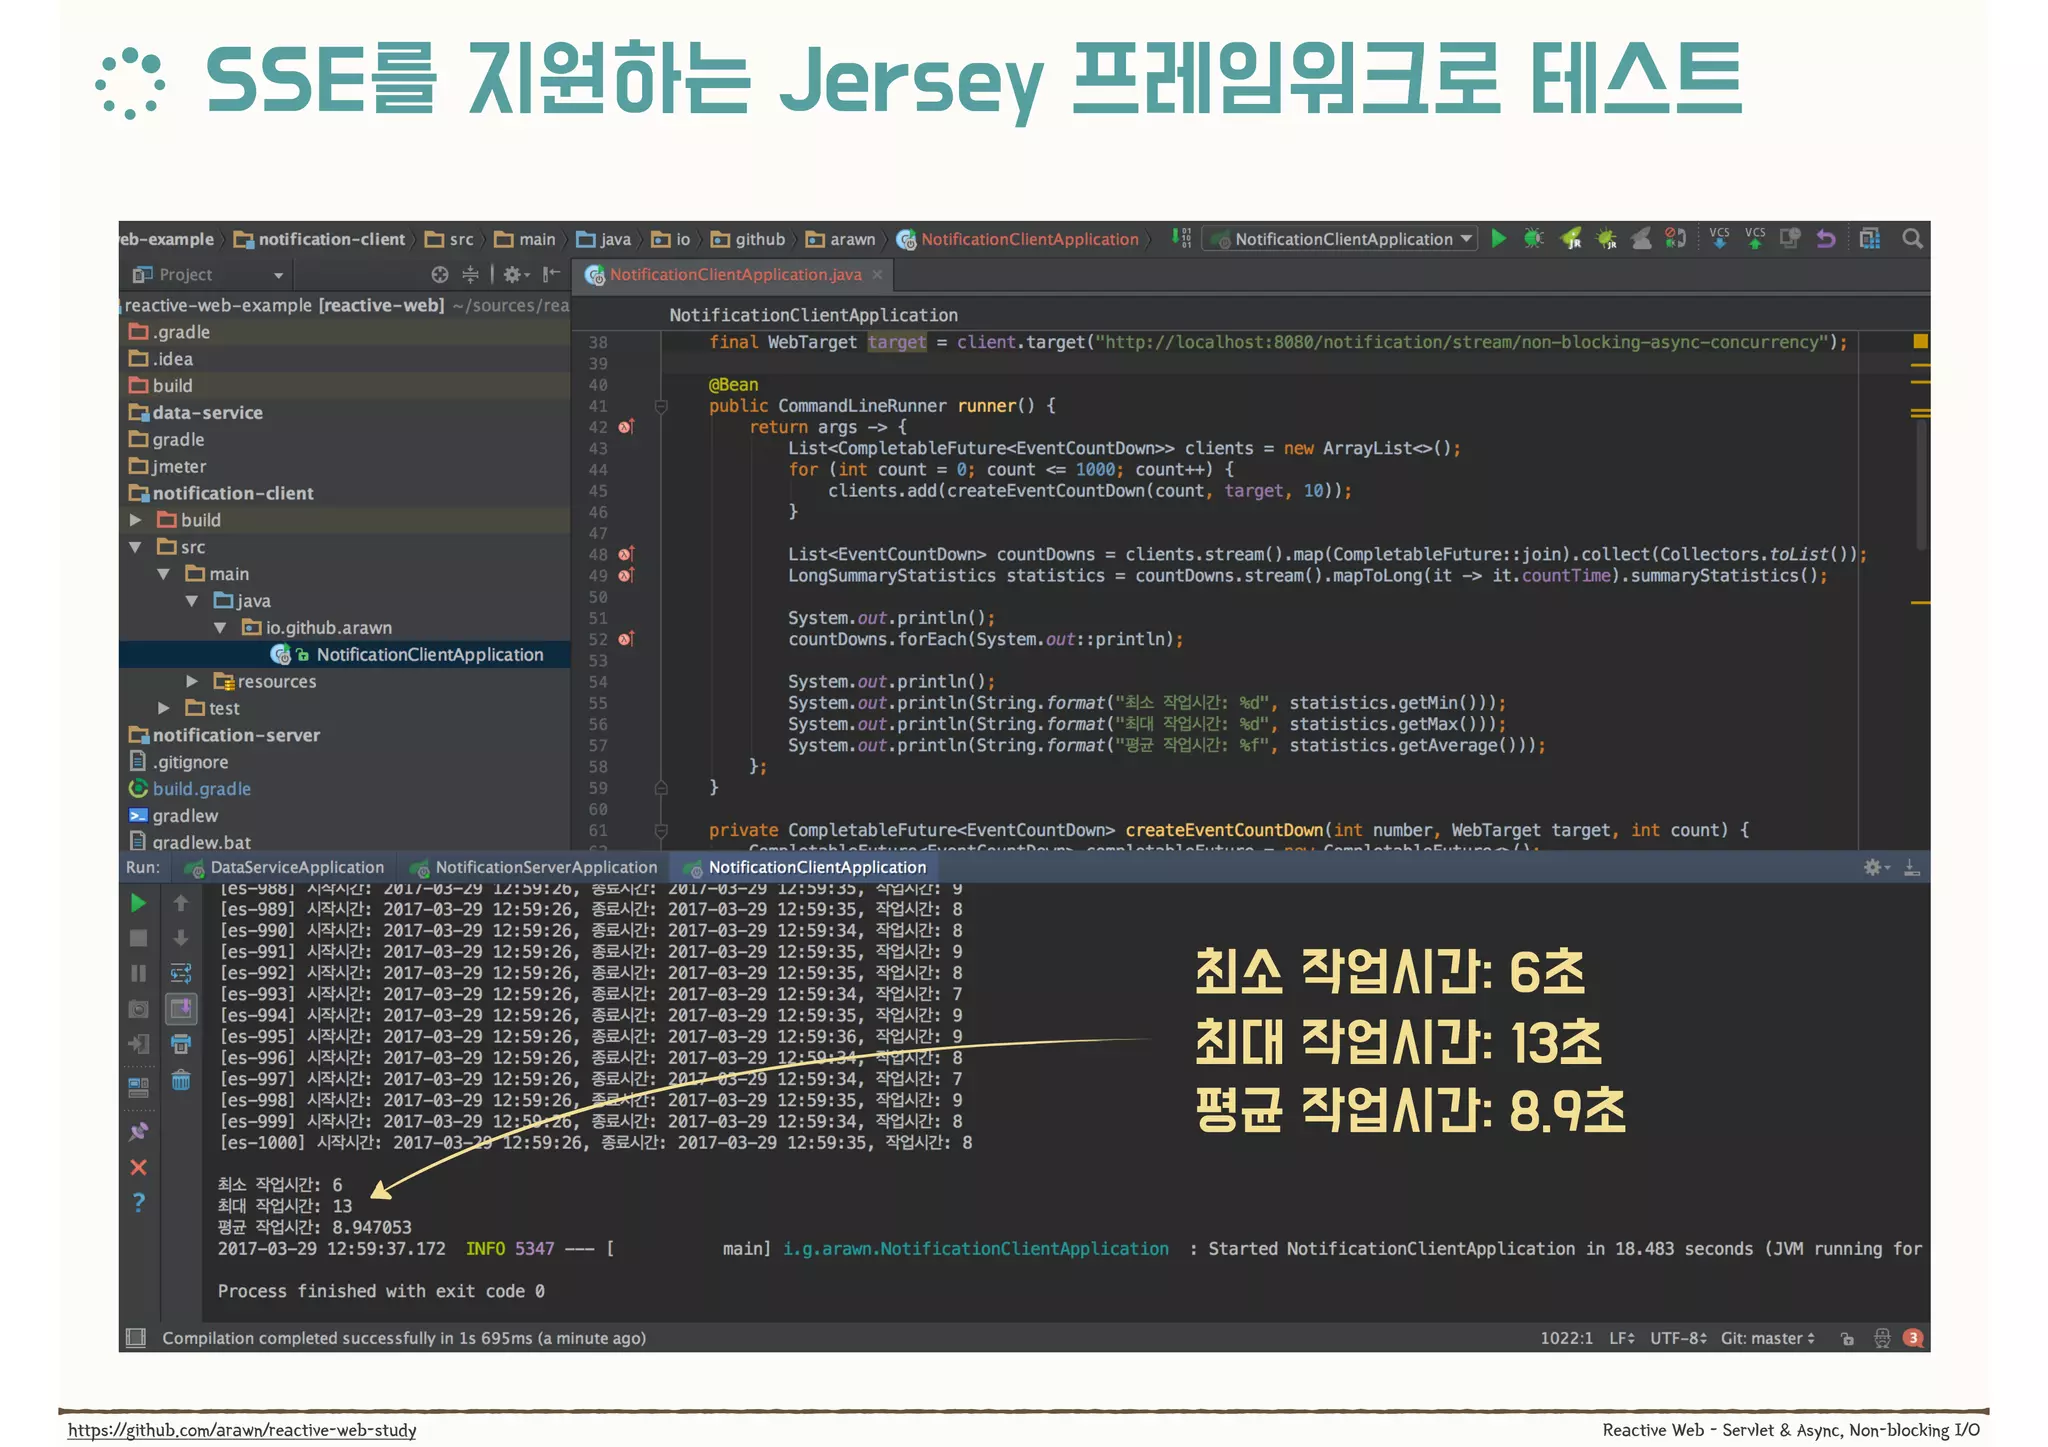Viewport: 2048px width, 1447px height.
Task: Click VCS Update Project blue arrow icon
Action: click(x=1719, y=238)
